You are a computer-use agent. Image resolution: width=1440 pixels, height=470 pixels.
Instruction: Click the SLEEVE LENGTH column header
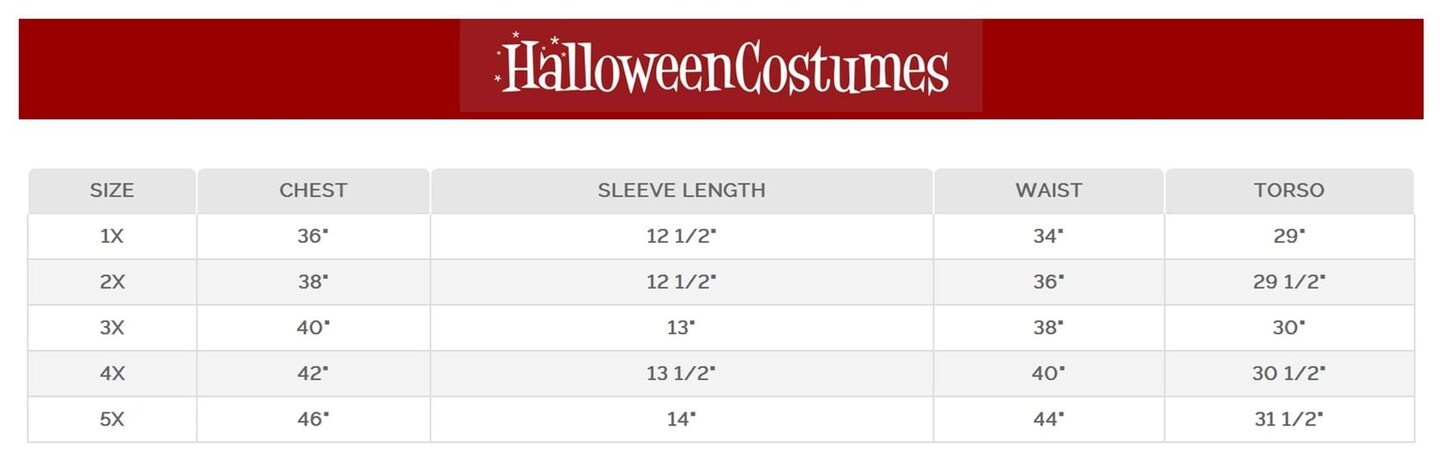681,190
